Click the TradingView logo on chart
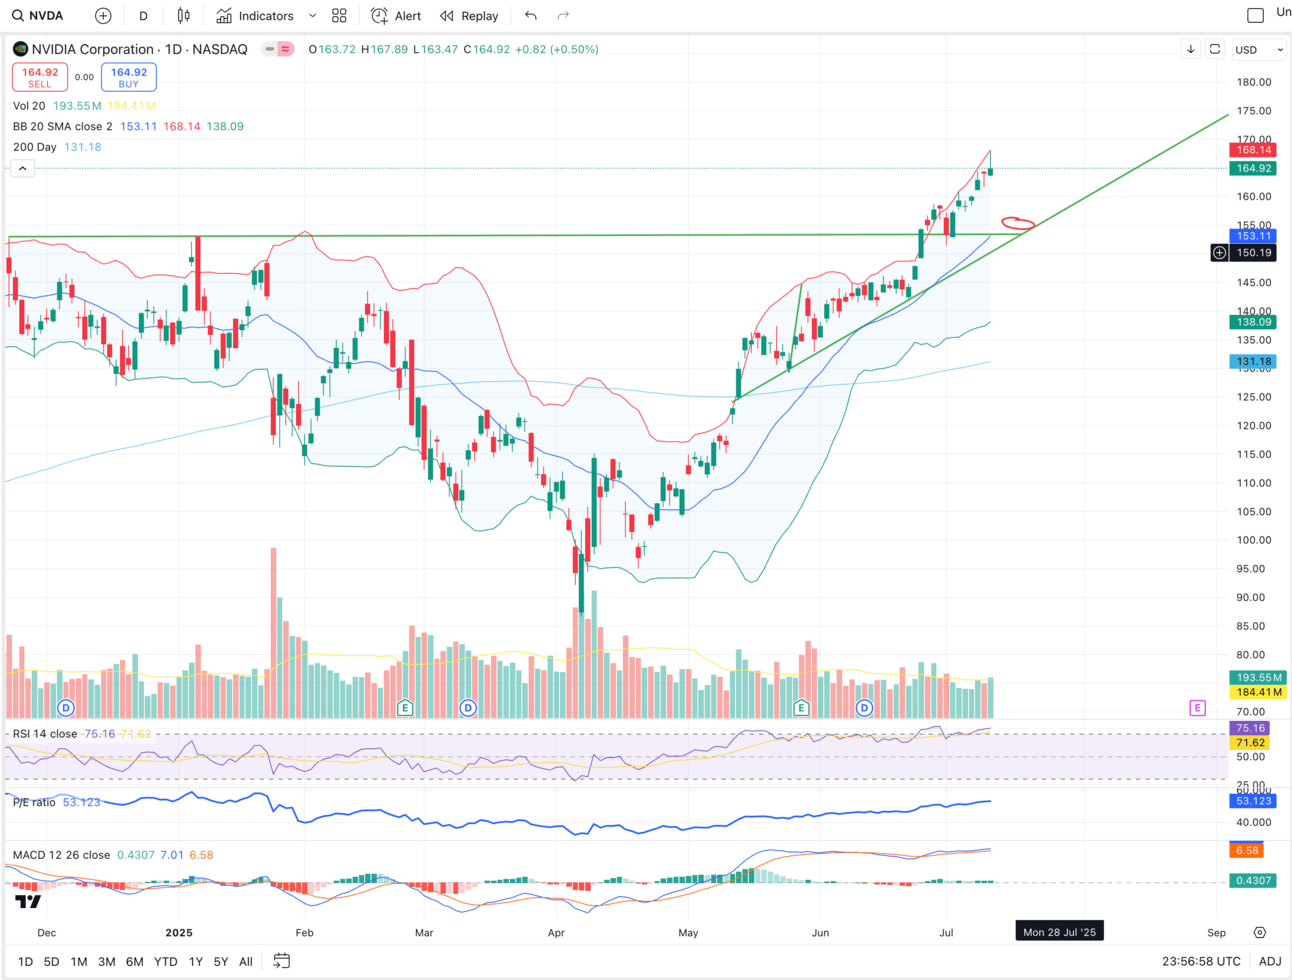 point(28,902)
